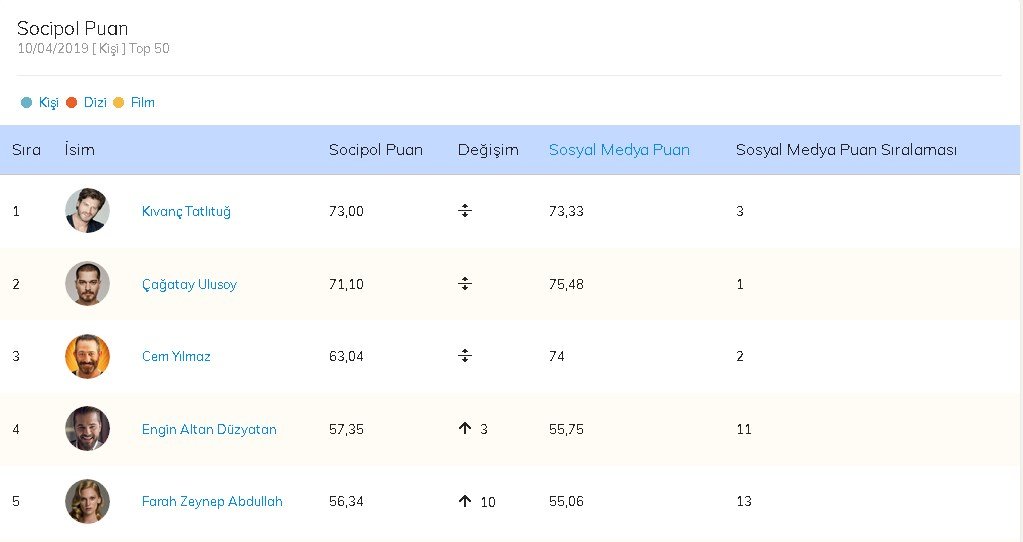Click social ranking 11 in Engin Altan row
Viewport: 1023px width, 542px height.
coord(744,429)
